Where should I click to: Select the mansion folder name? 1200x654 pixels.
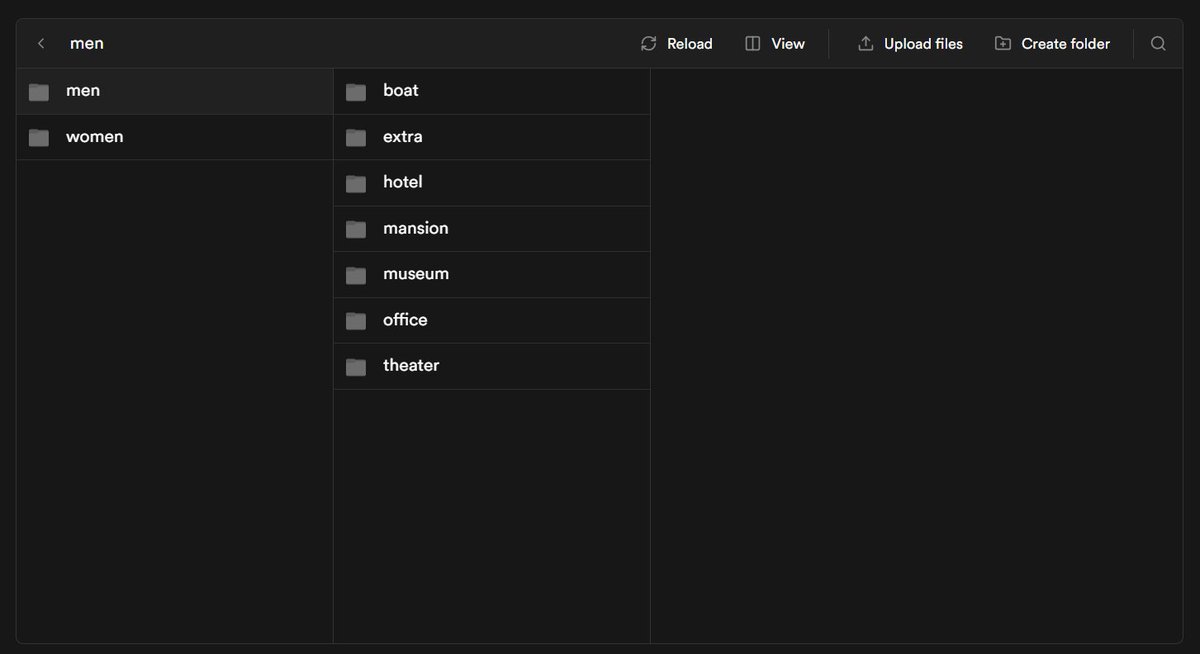click(x=416, y=228)
